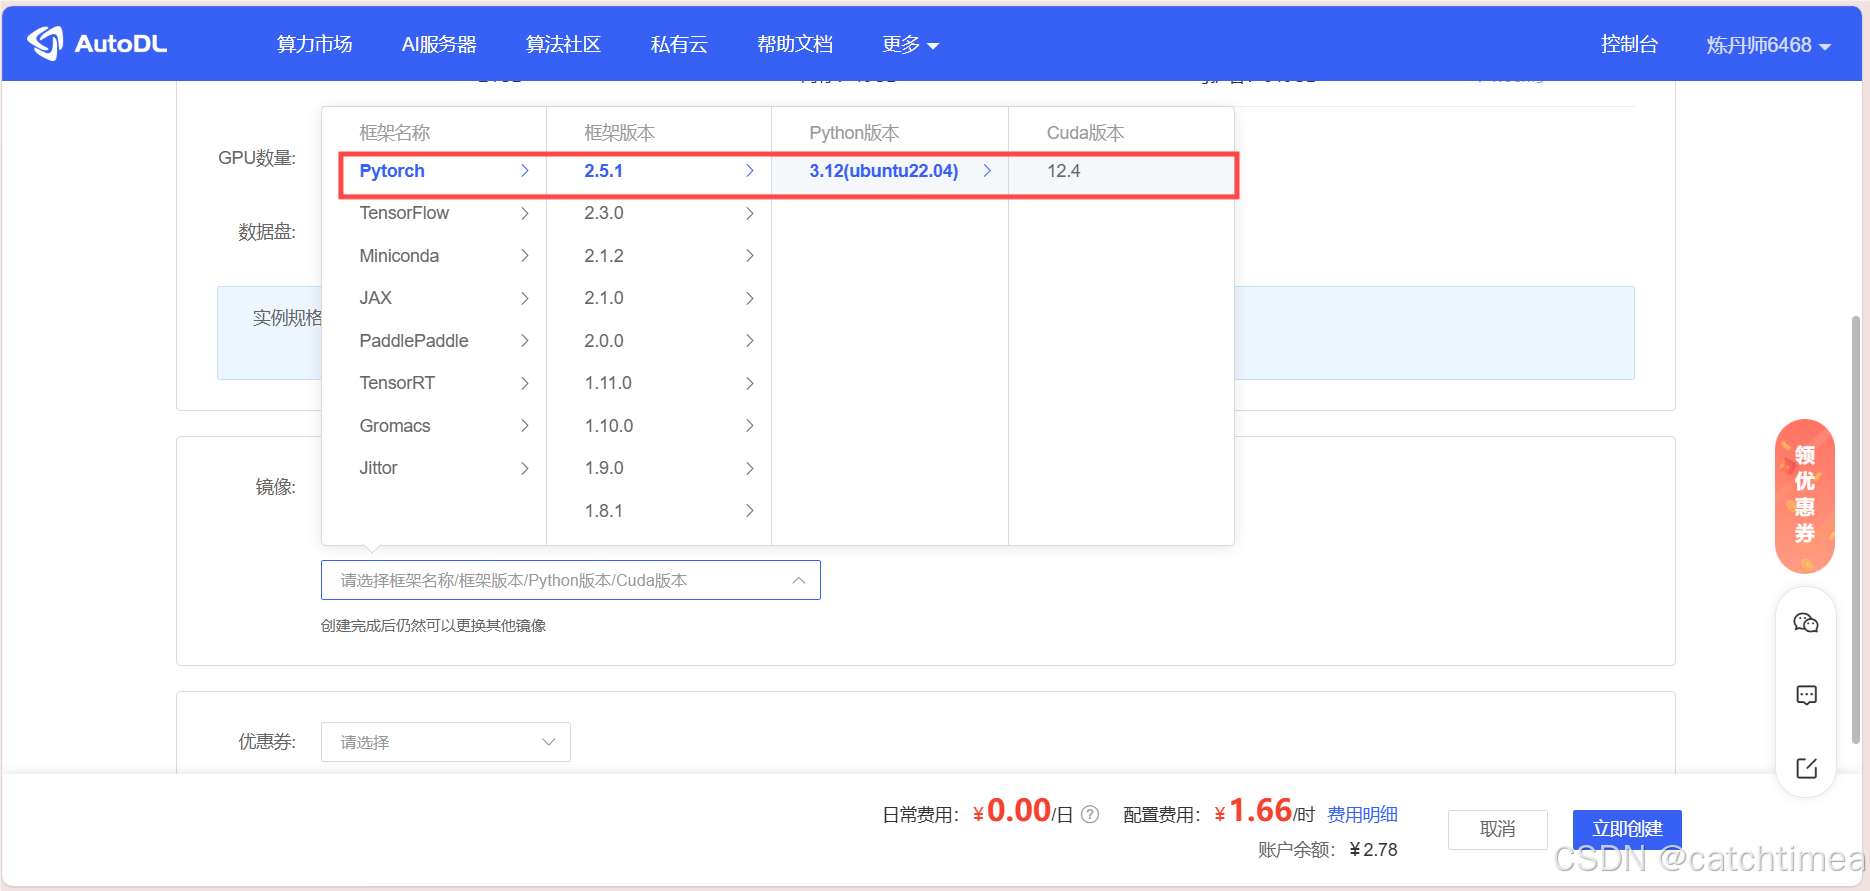The width and height of the screenshot is (1870, 891).
Task: Open 帮助文档 page
Action: [795, 44]
